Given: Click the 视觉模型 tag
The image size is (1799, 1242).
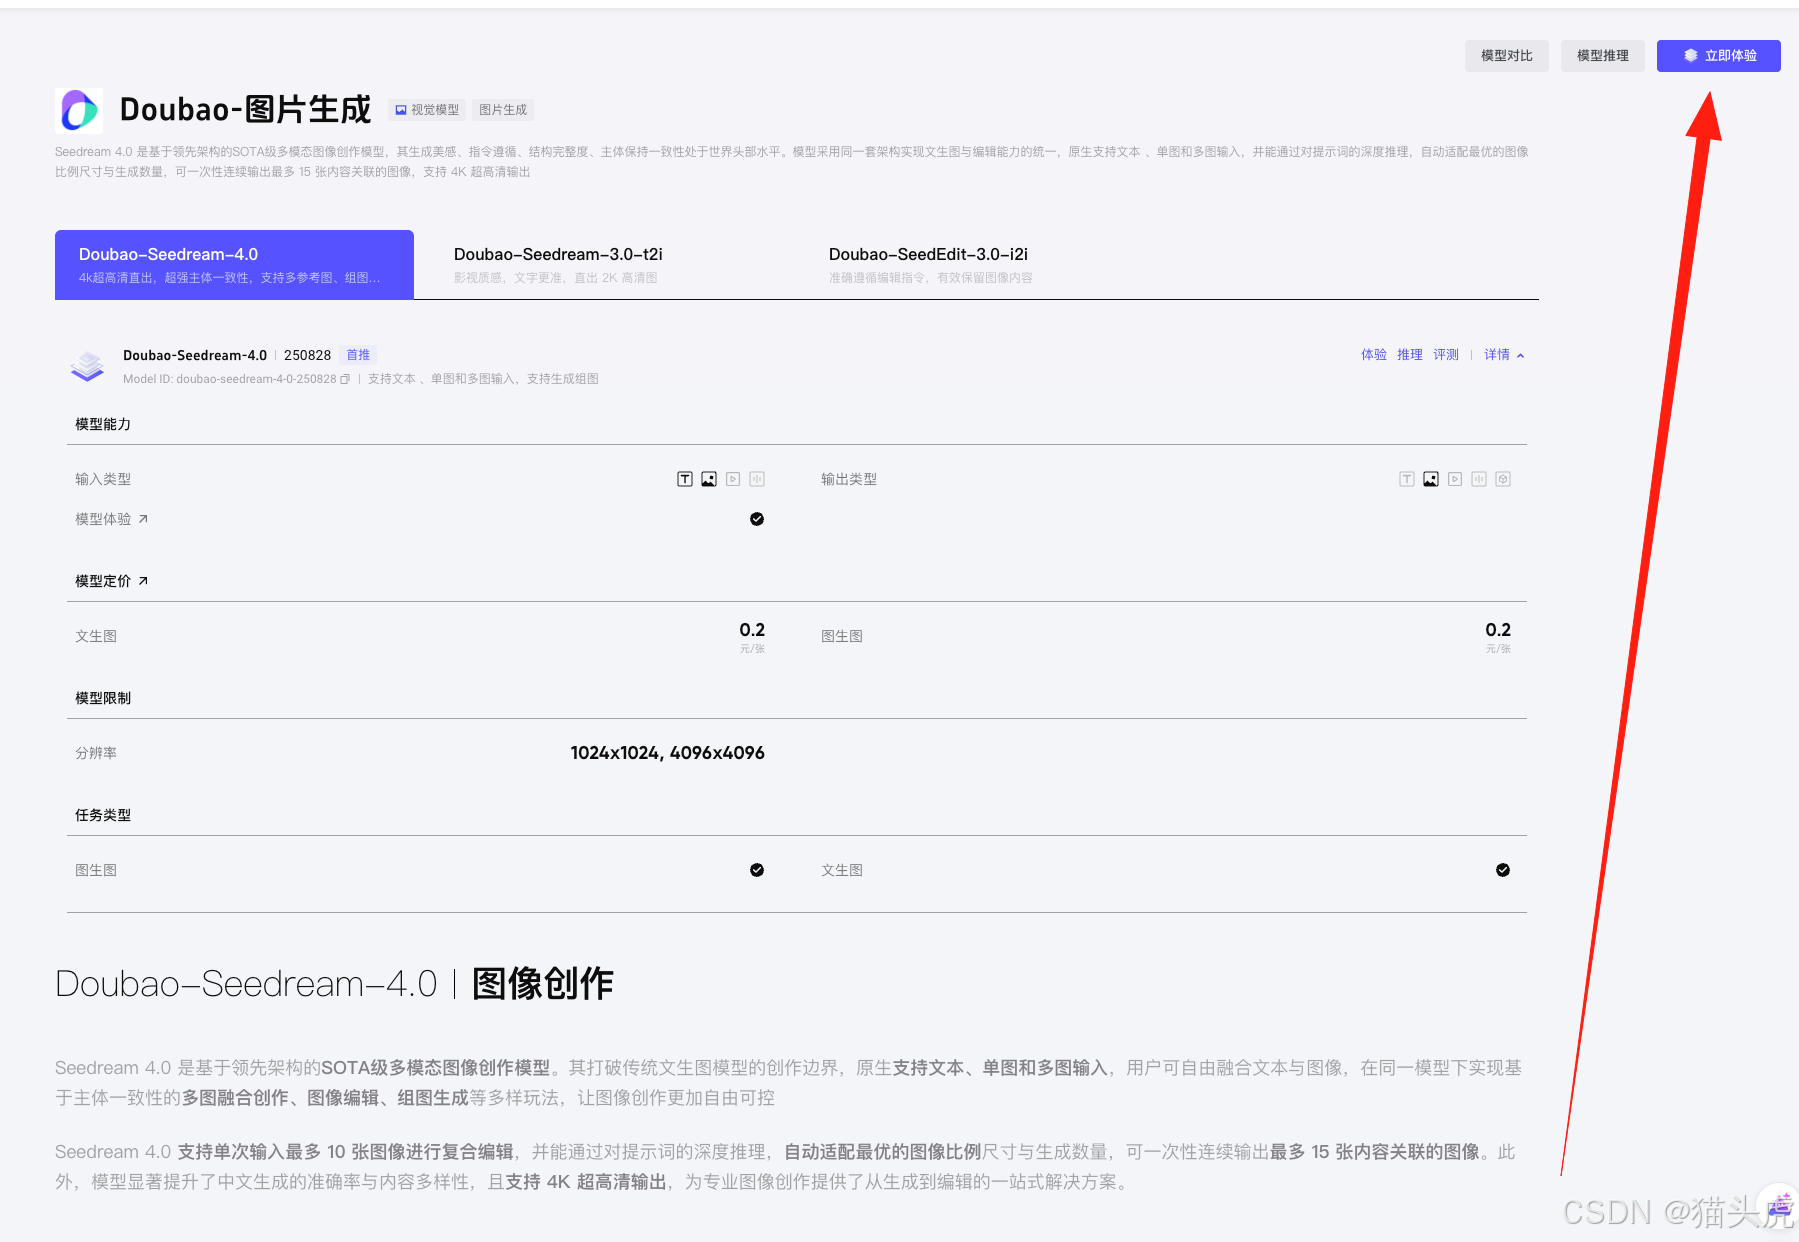Looking at the screenshot, I should (427, 110).
